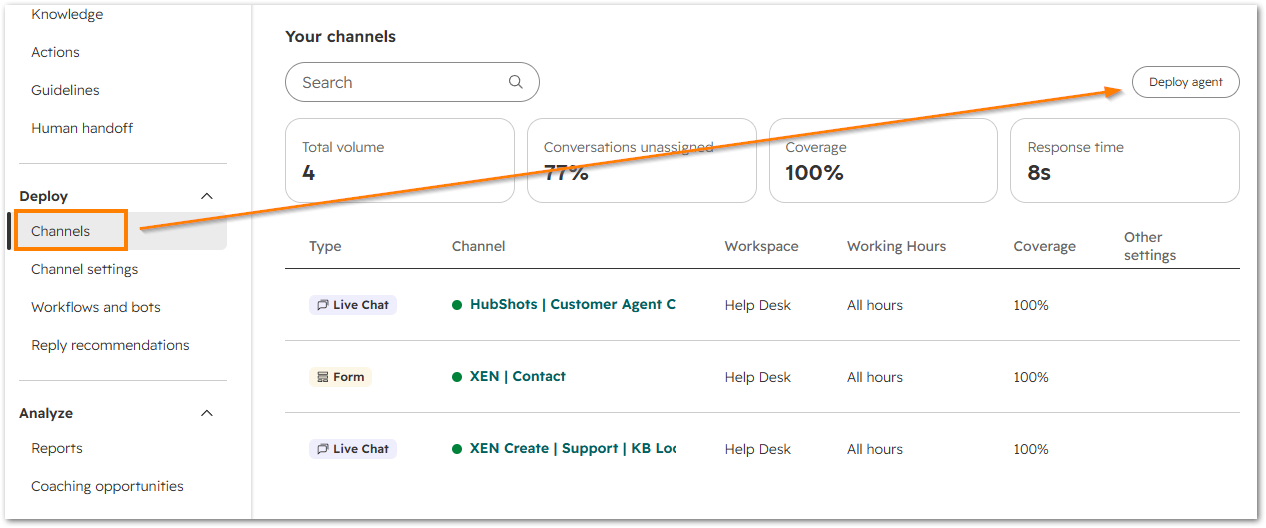Click the Your channels heading
The height and width of the screenshot is (528, 1266).
pos(341,36)
